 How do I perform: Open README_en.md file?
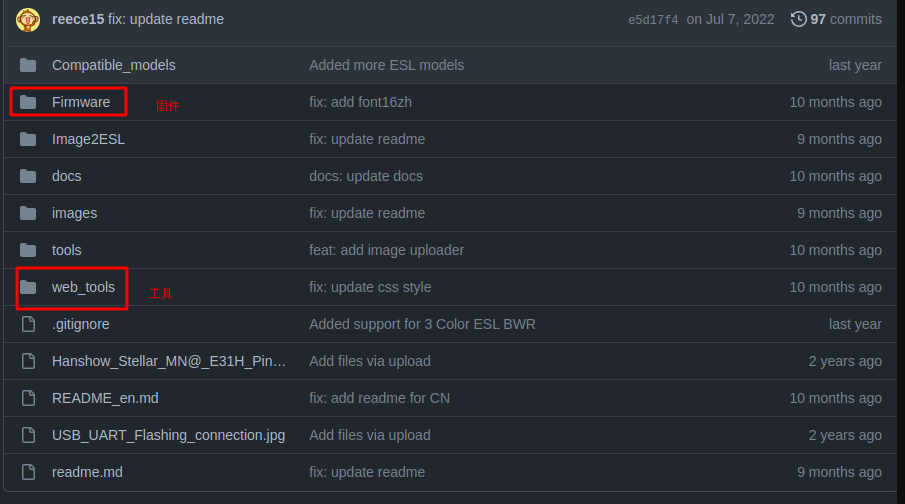(x=105, y=398)
